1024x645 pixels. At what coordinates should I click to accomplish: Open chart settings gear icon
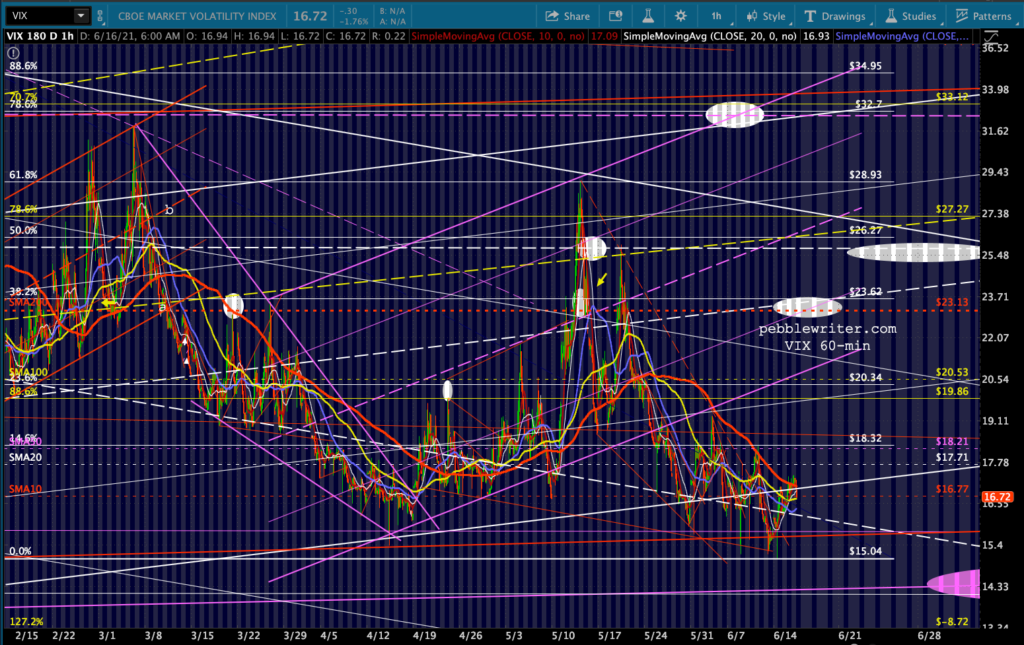click(x=680, y=16)
